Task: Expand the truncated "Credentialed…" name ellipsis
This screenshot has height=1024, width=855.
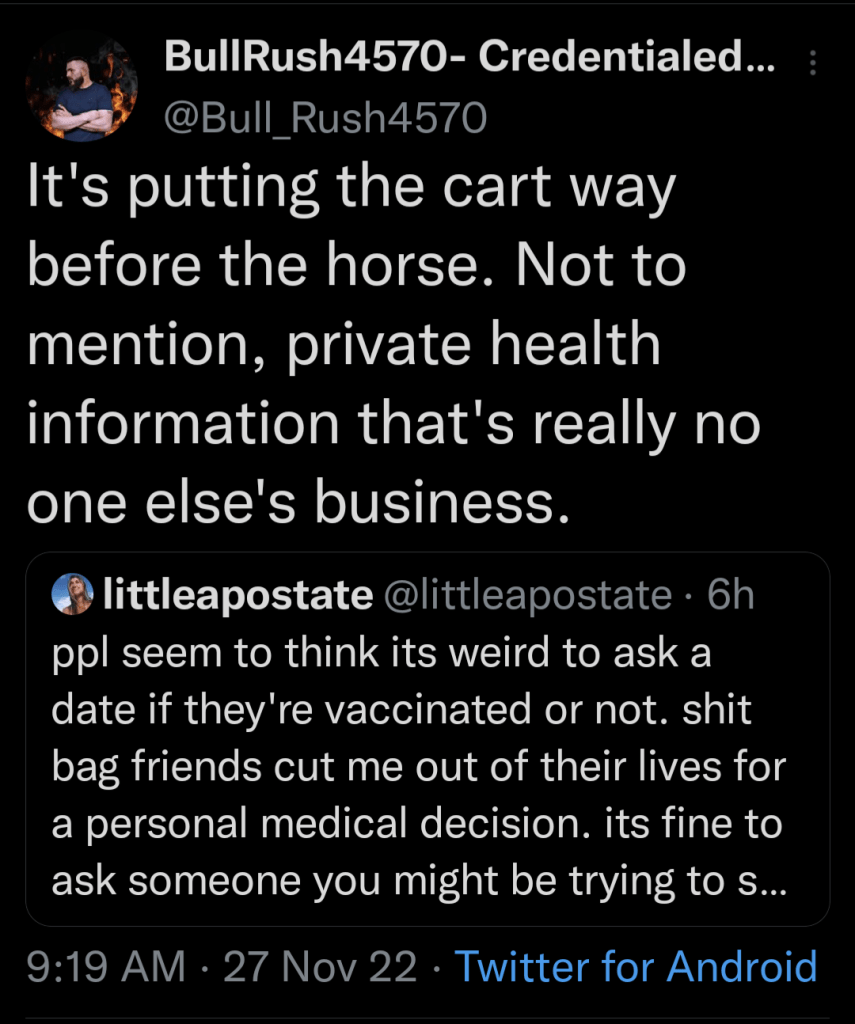Action: point(765,59)
